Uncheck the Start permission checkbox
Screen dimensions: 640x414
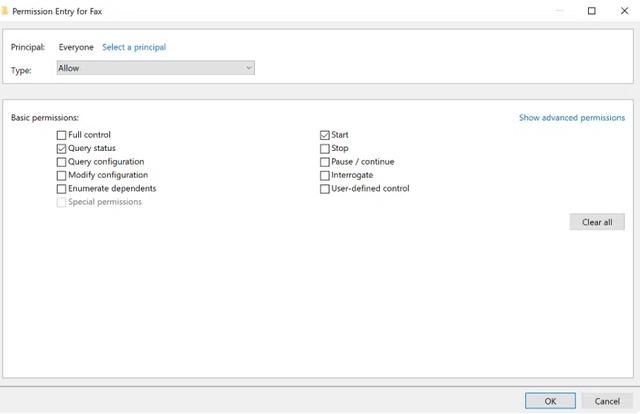325,135
